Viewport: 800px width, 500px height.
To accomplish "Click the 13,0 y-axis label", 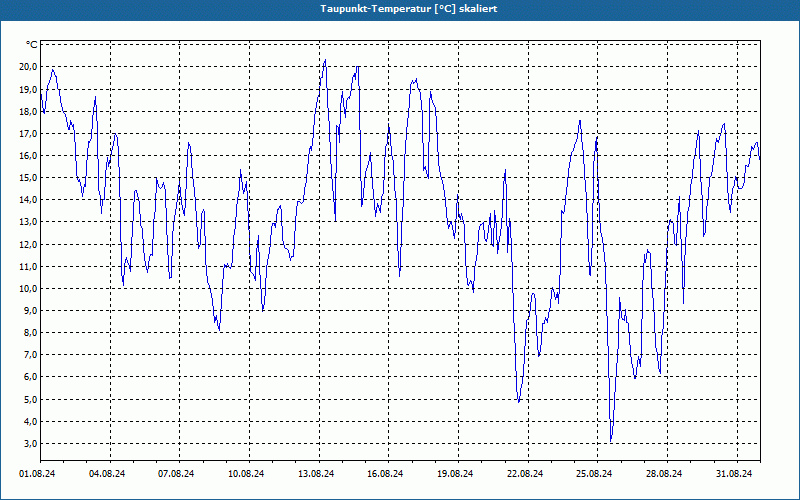I will pyautogui.click(x=28, y=222).
